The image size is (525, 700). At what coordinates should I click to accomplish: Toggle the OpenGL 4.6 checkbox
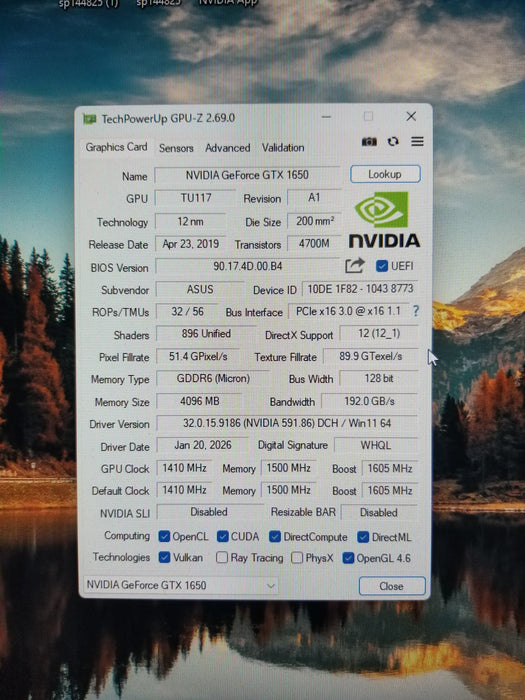pyautogui.click(x=348, y=558)
